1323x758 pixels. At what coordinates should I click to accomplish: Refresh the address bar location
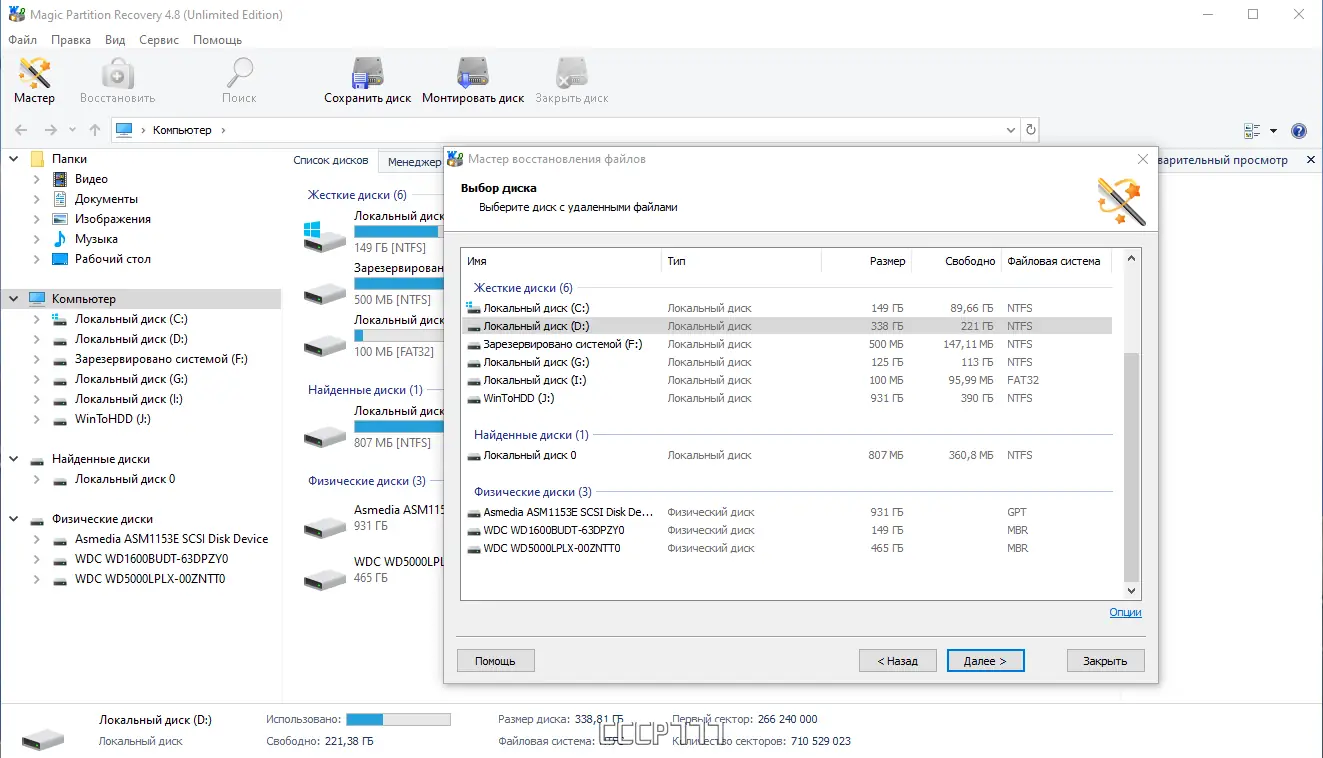[x=1031, y=130]
